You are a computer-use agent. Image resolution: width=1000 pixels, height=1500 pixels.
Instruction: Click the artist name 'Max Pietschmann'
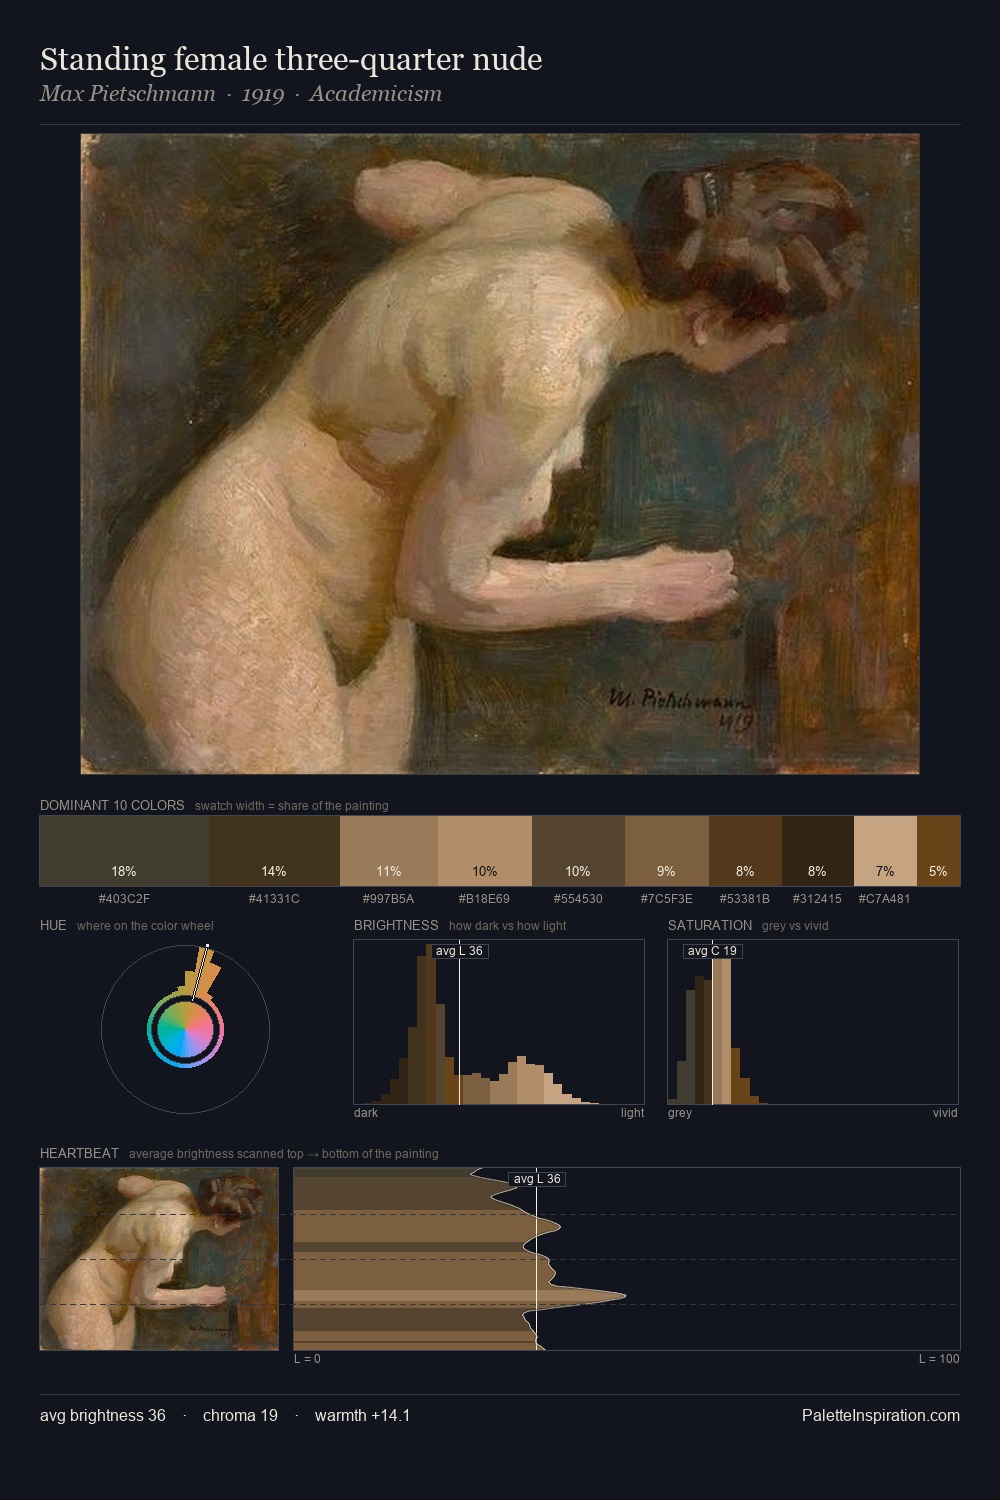pyautogui.click(x=128, y=94)
